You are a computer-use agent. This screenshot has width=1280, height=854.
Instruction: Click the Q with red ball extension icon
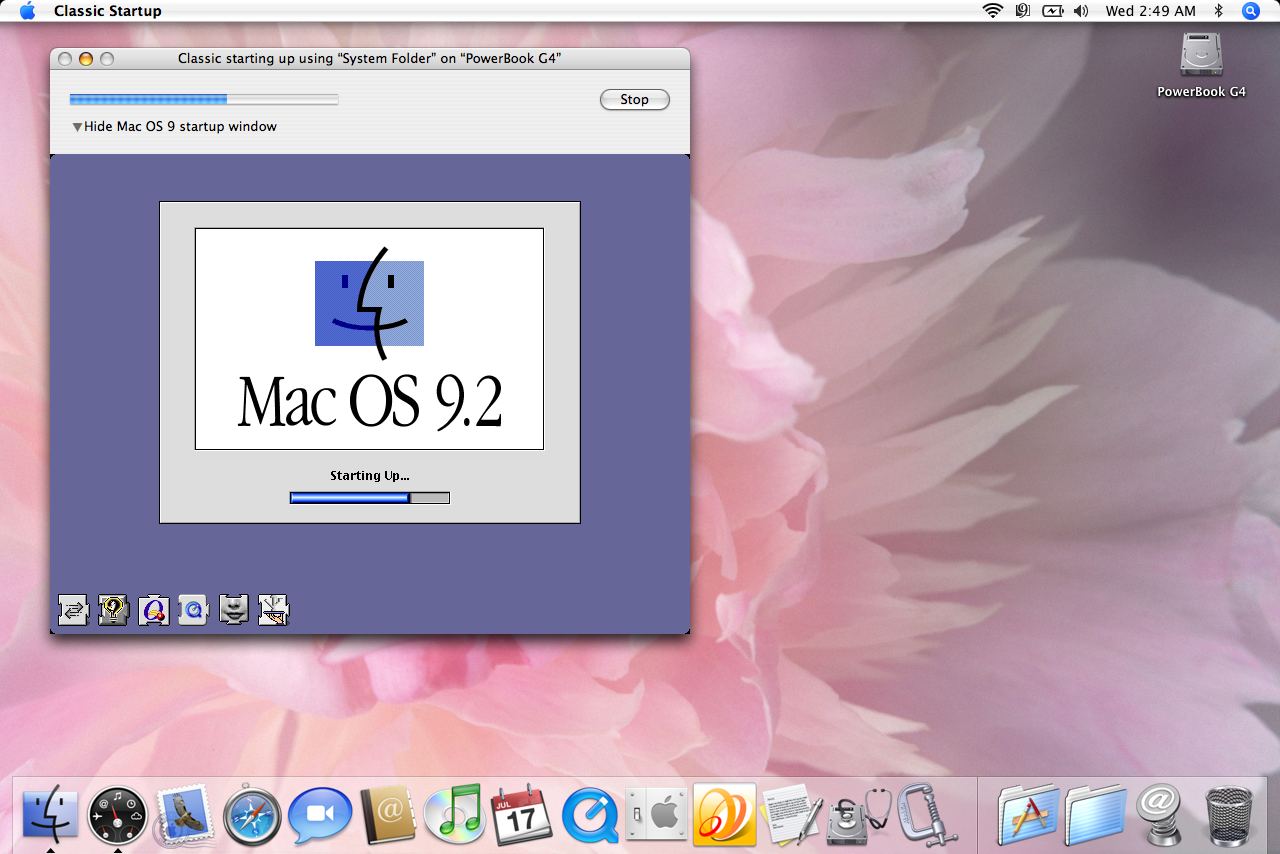153,610
